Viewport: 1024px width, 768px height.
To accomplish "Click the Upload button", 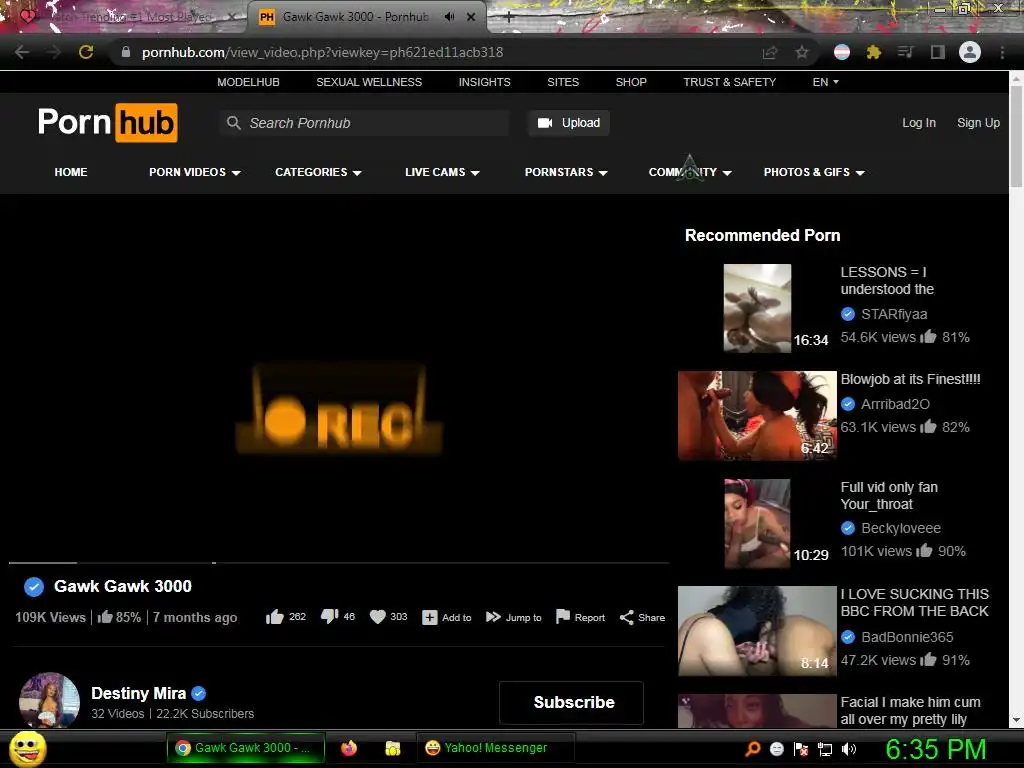I will click(x=569, y=123).
